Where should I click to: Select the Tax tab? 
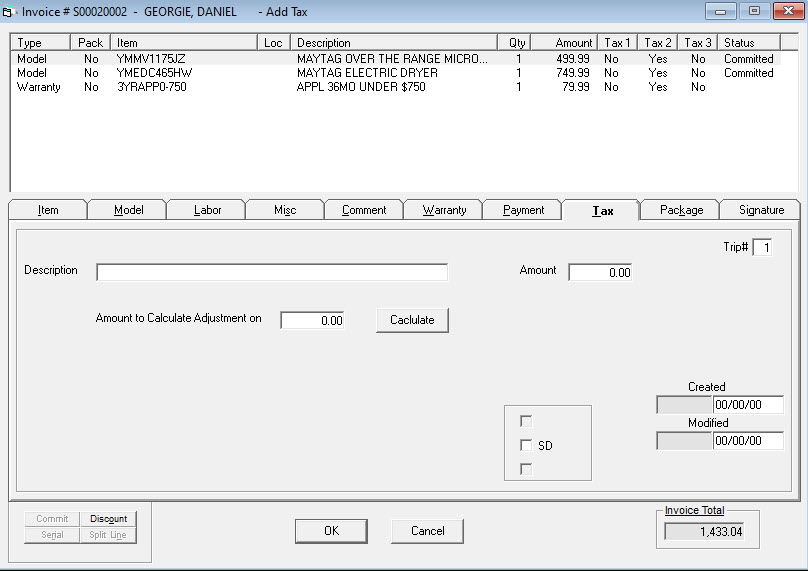click(x=602, y=210)
